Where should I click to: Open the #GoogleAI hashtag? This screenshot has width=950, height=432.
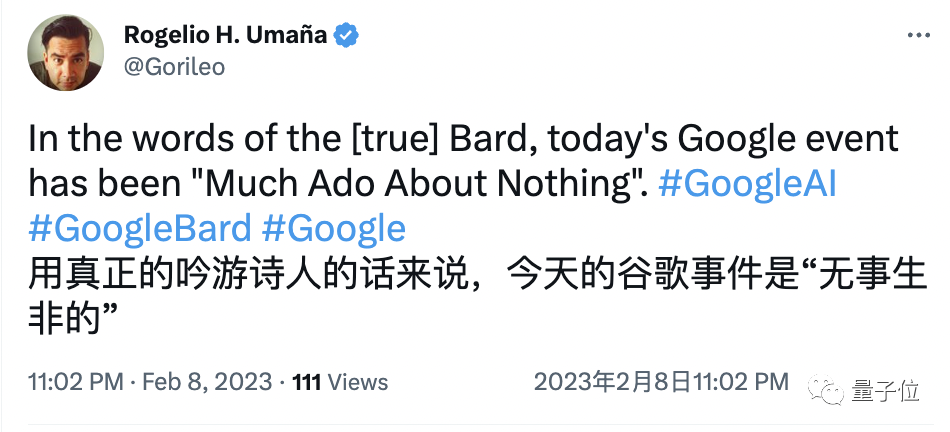pyautogui.click(x=747, y=183)
